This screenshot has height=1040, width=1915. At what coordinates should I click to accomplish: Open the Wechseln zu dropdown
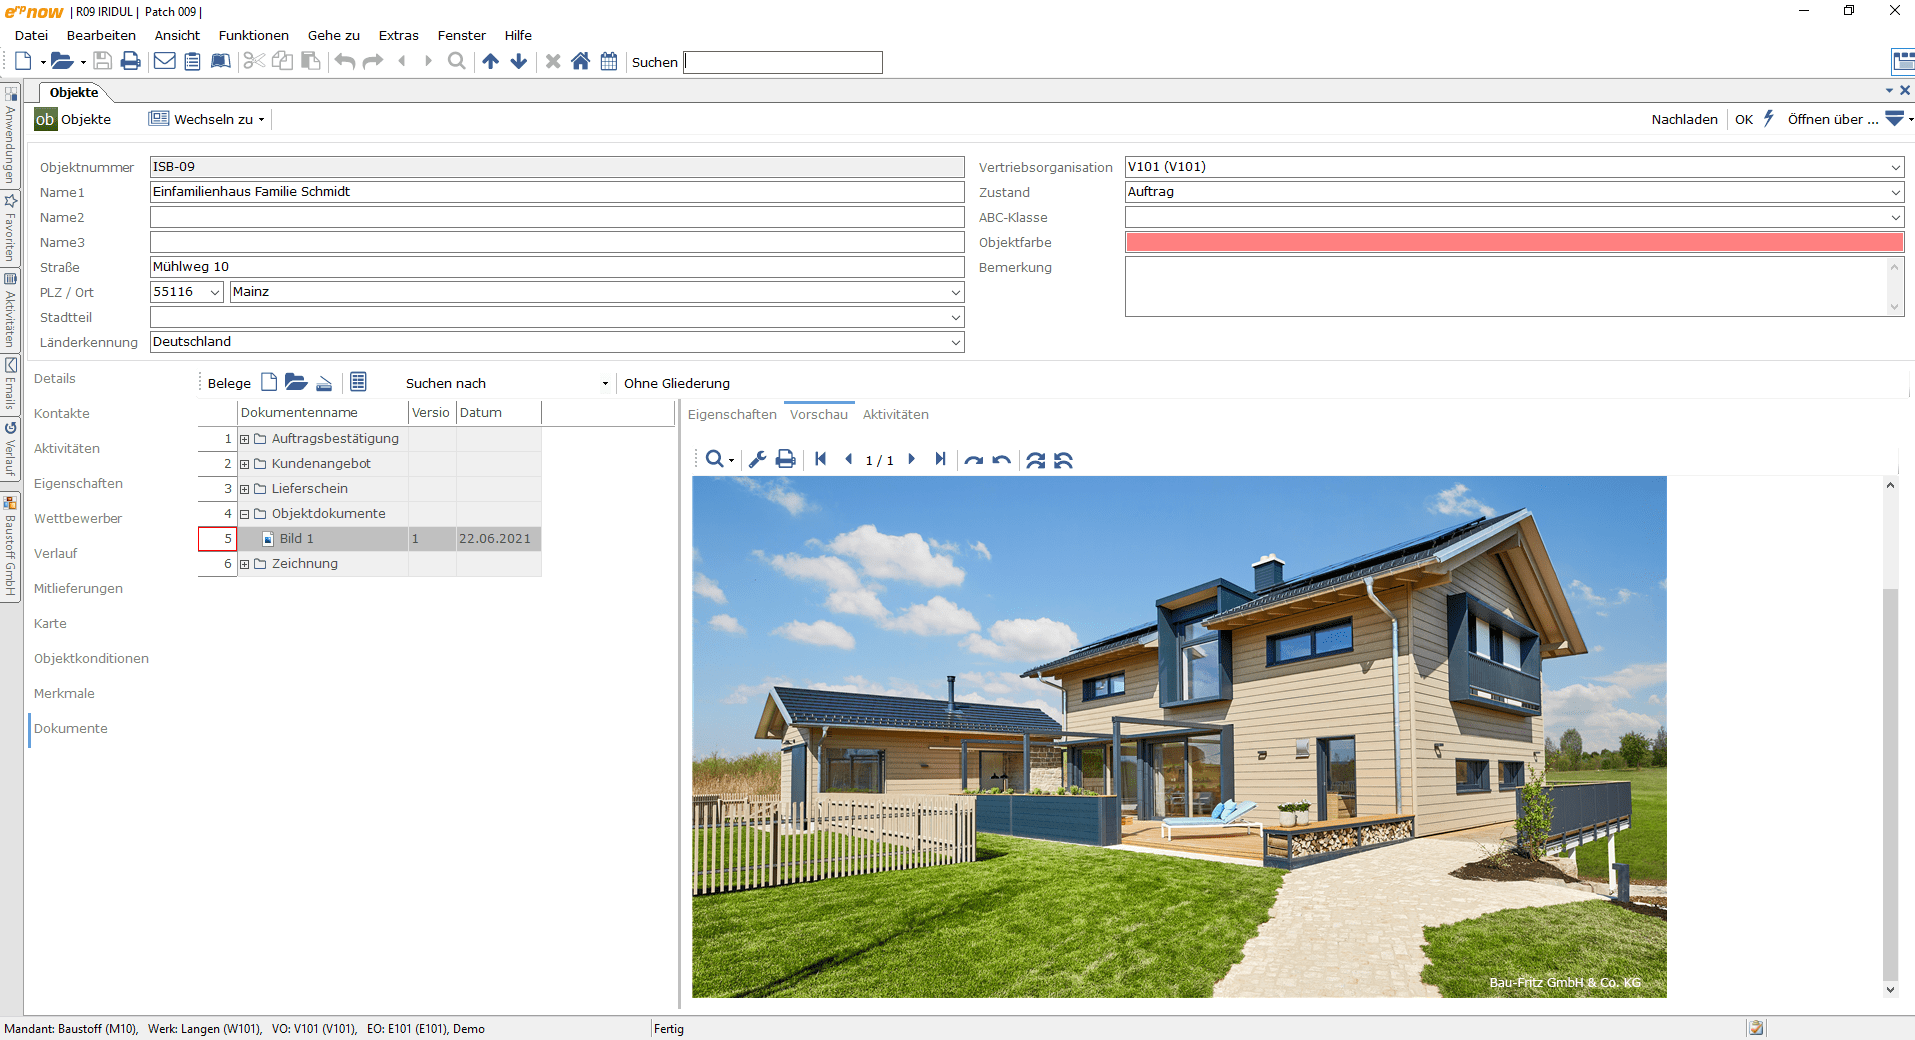(x=208, y=119)
